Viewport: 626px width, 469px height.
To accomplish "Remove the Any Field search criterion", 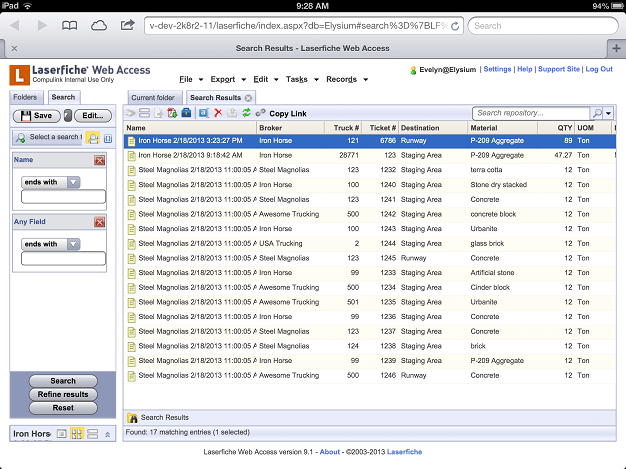I will pyautogui.click(x=99, y=222).
